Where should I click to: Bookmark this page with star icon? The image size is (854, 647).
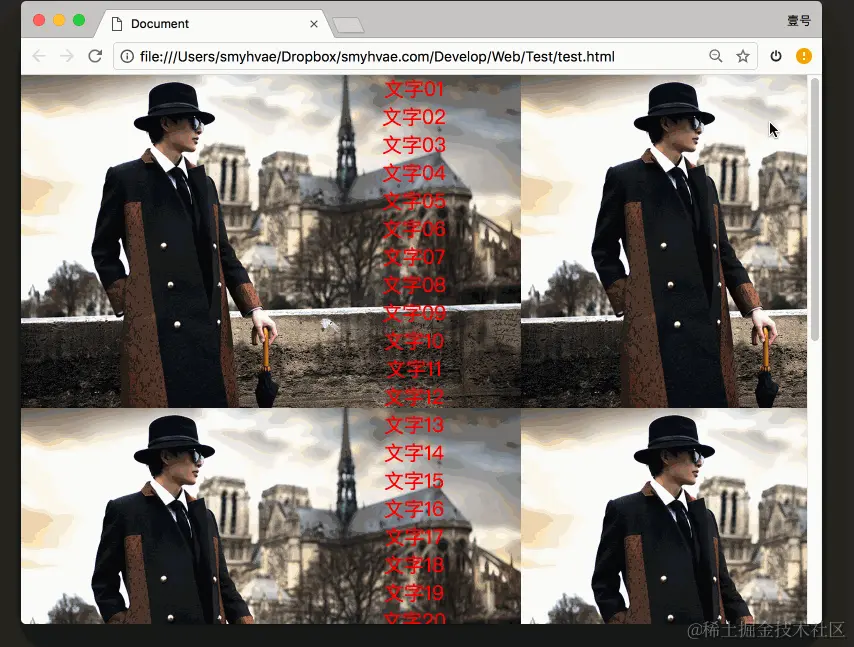click(x=743, y=56)
